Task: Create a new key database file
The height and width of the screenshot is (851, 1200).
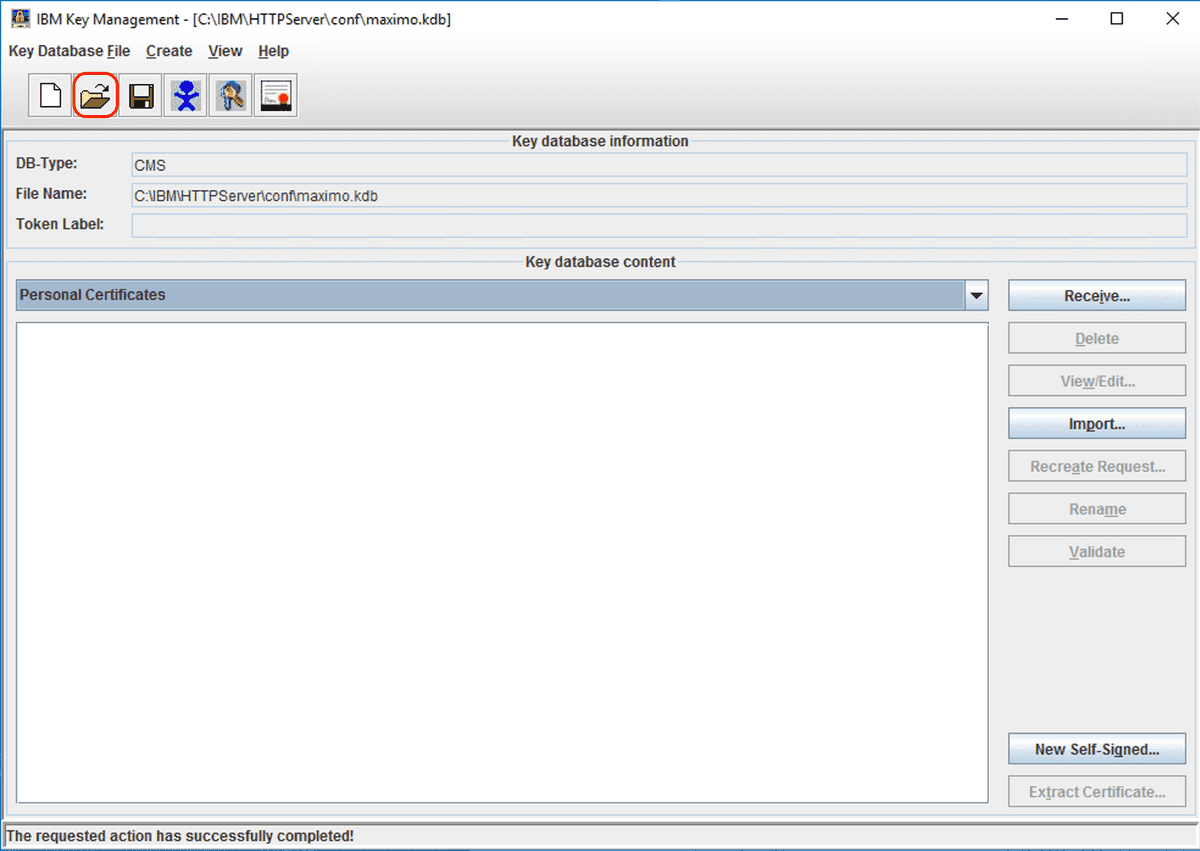Action: click(x=49, y=94)
